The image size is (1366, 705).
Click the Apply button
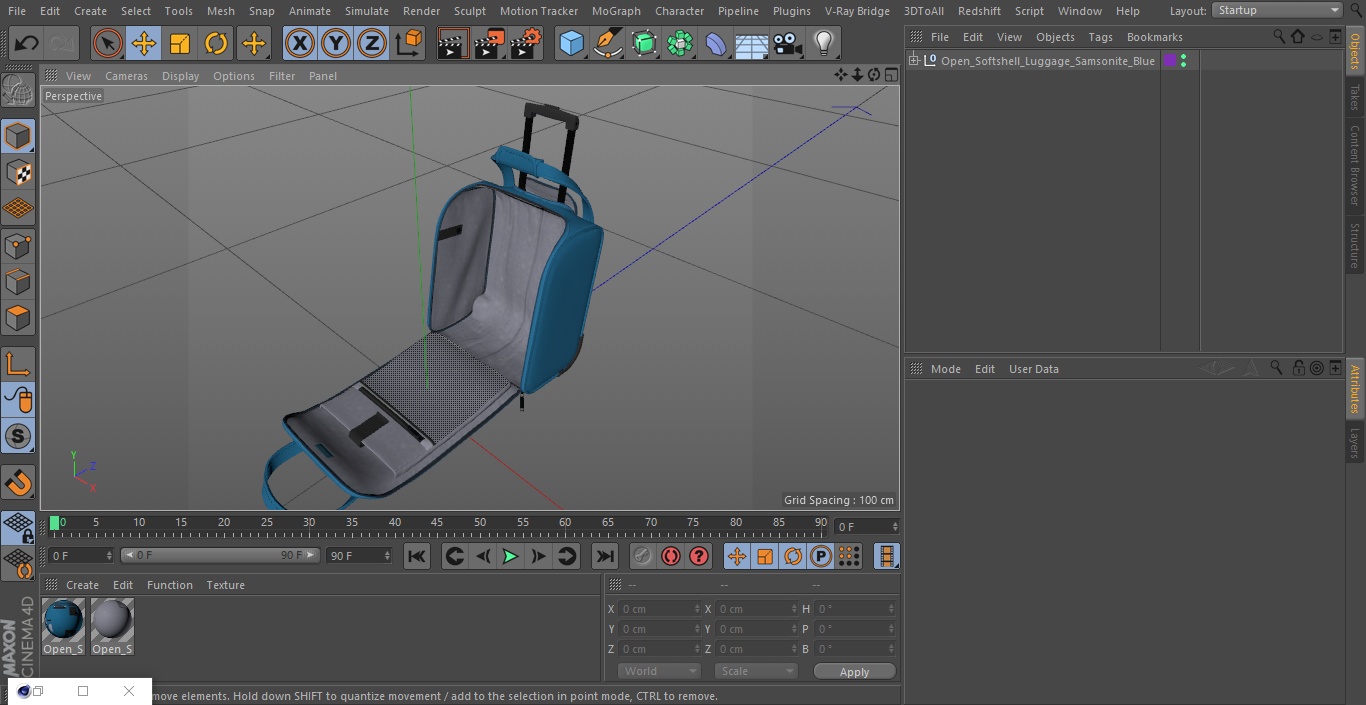pos(854,672)
